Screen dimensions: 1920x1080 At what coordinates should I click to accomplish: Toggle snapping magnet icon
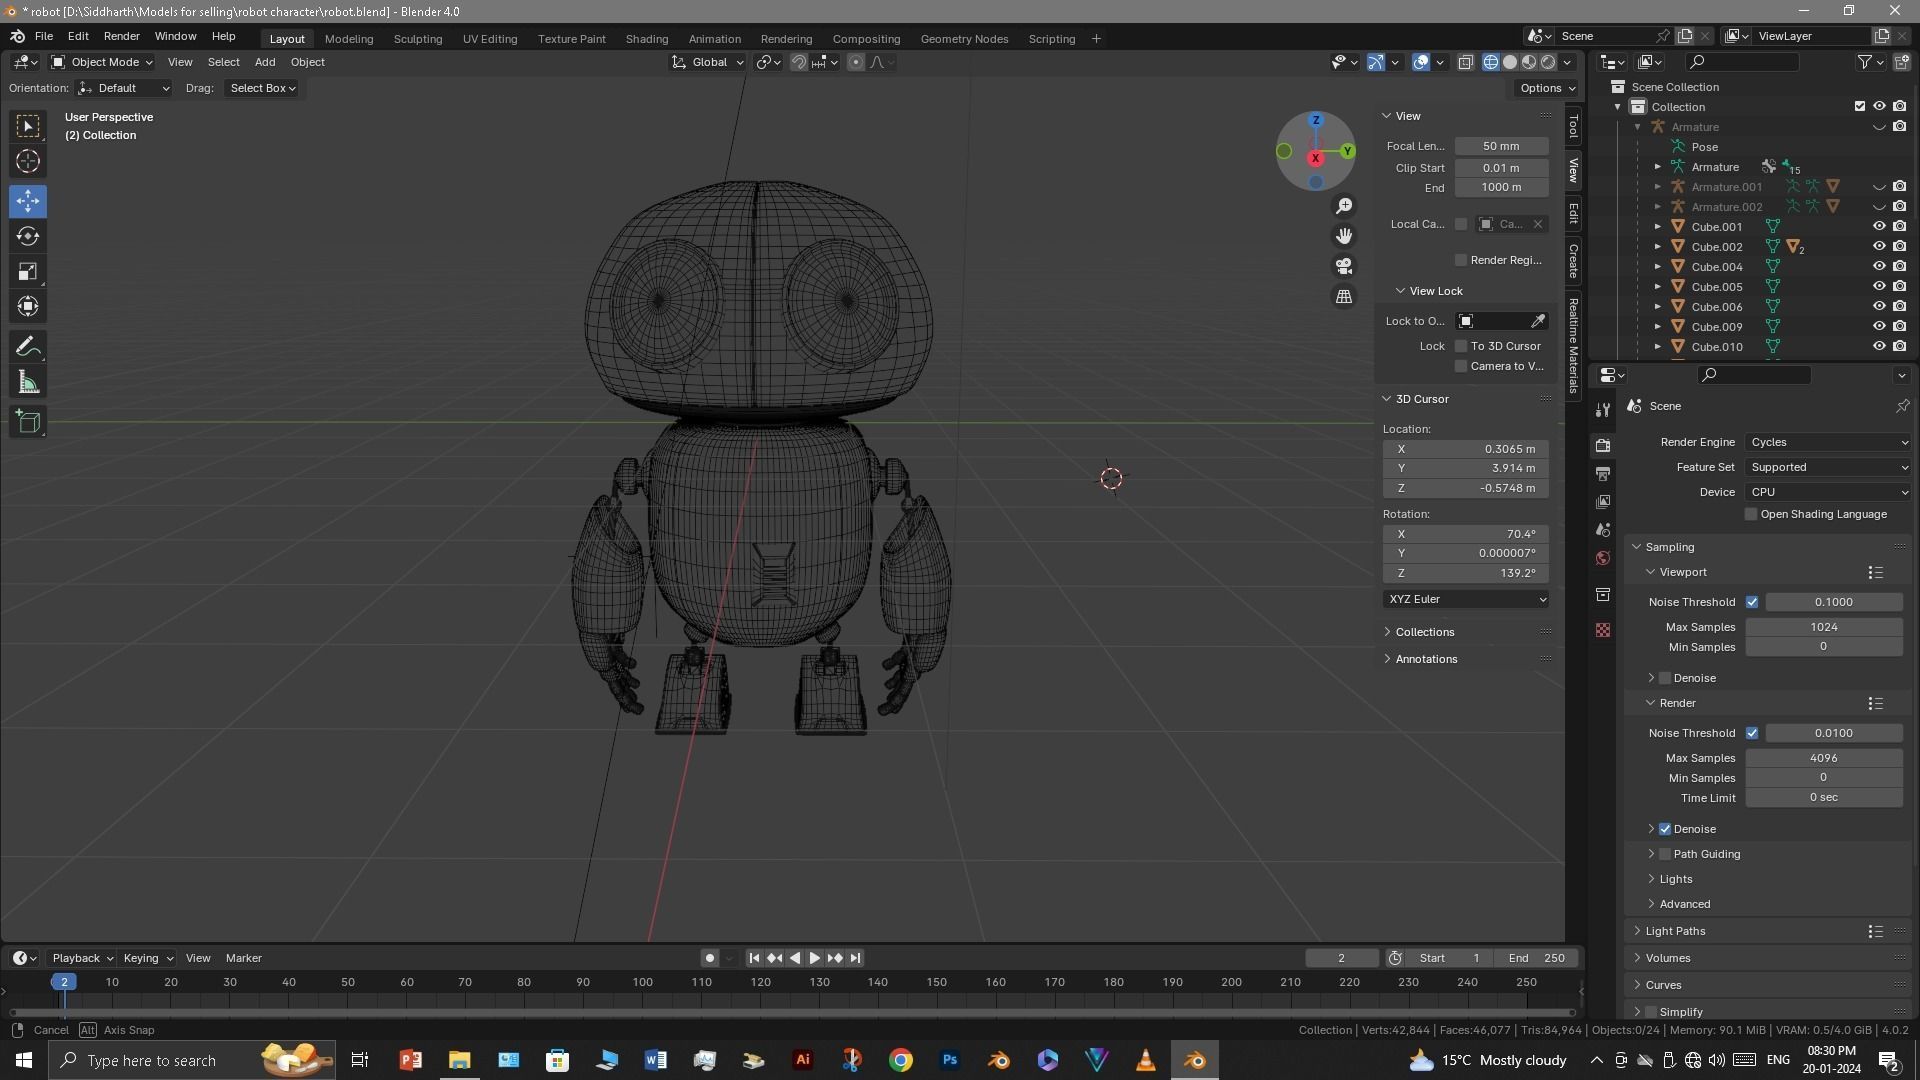pyautogui.click(x=799, y=62)
